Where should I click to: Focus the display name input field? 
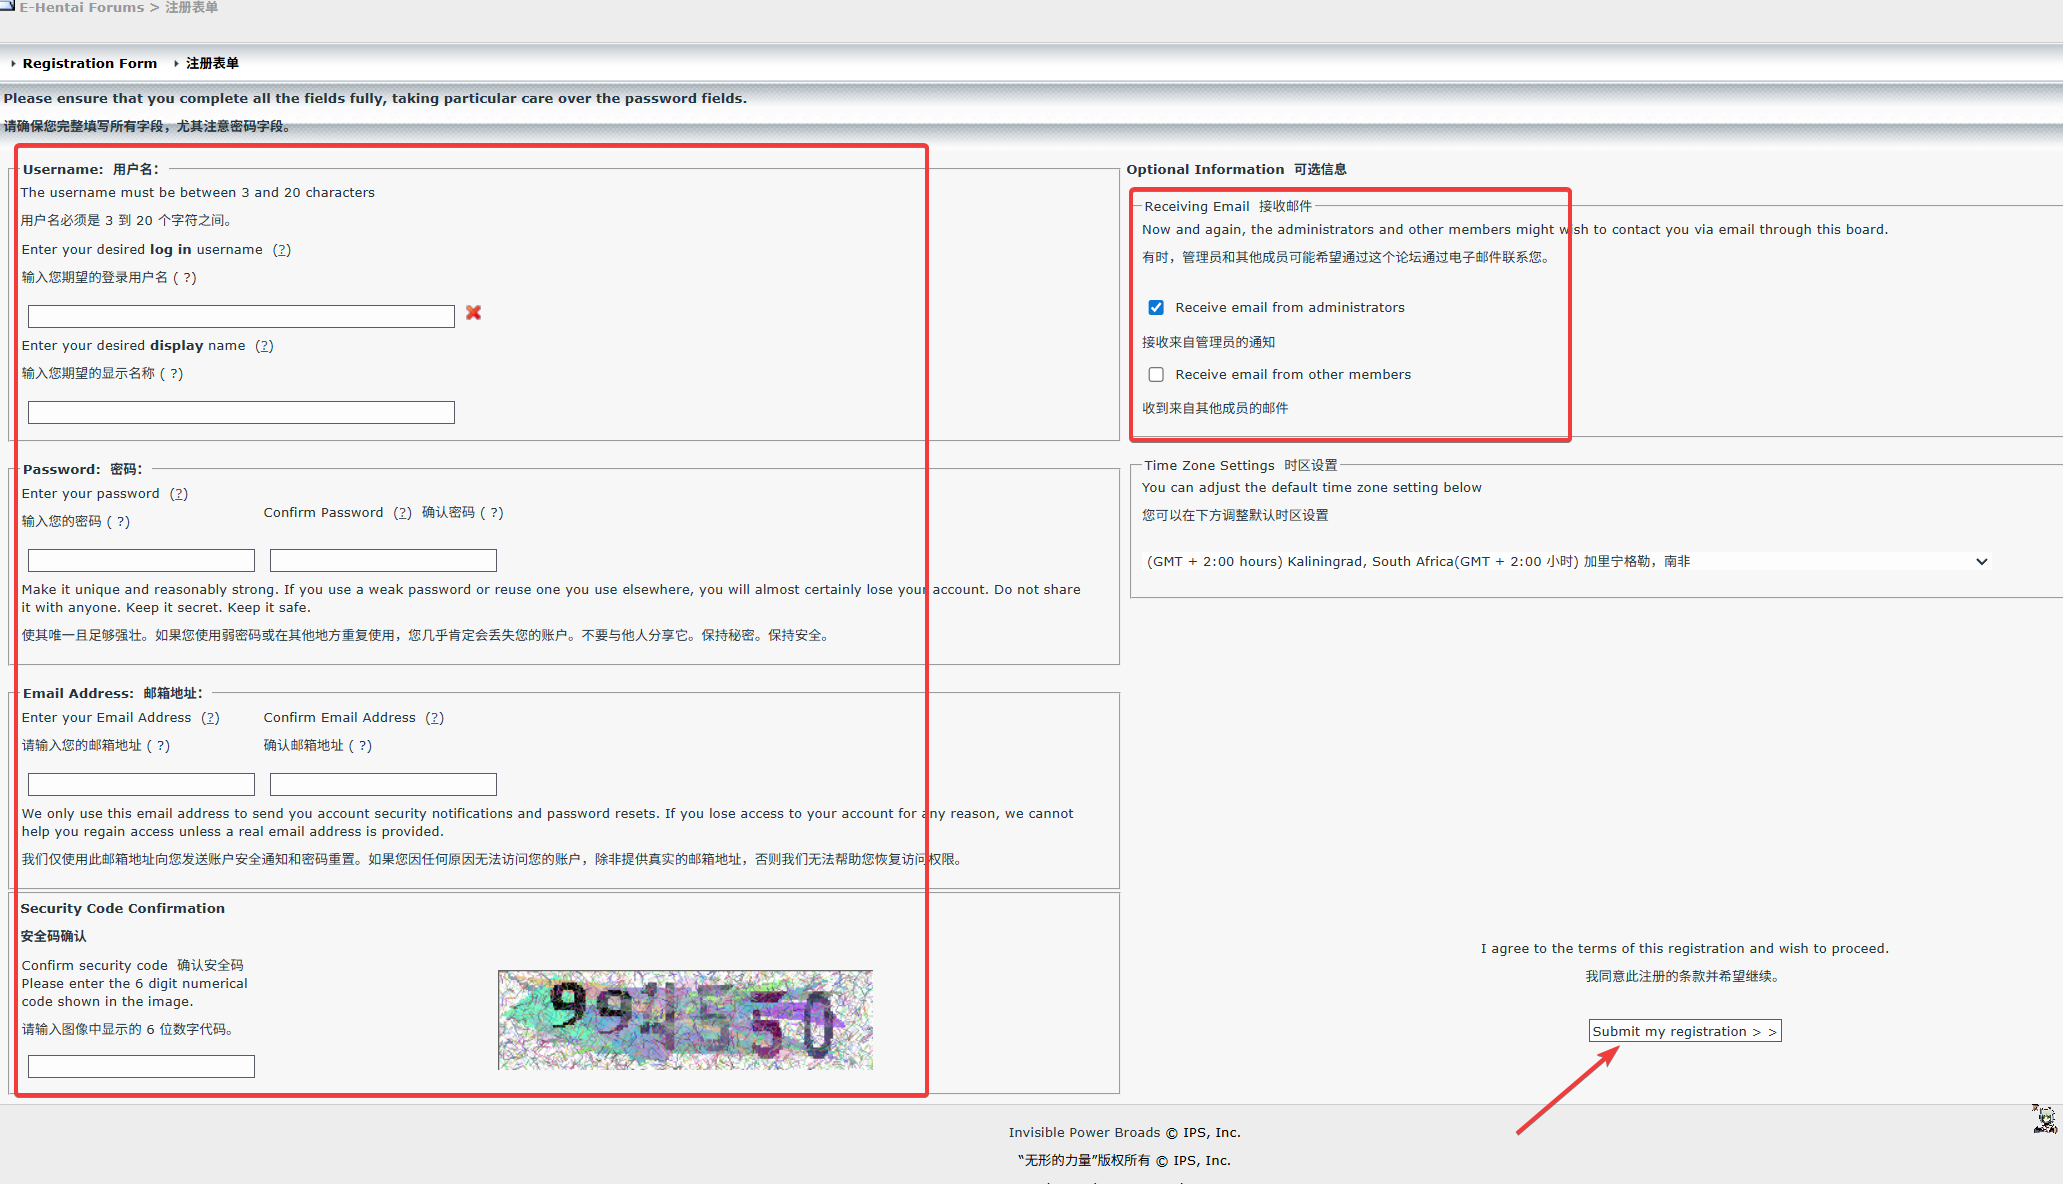(241, 412)
